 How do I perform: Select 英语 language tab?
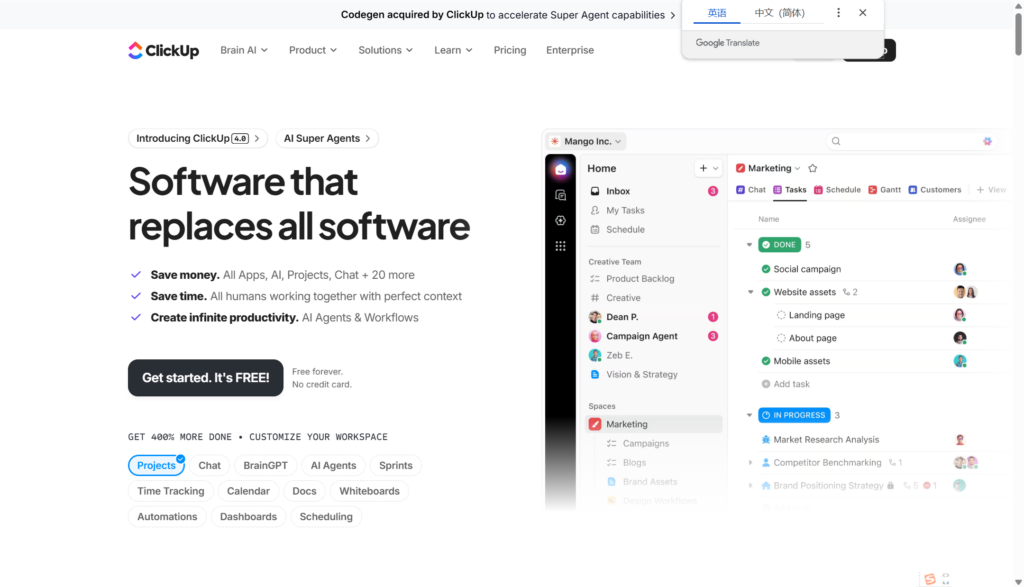[x=716, y=13]
